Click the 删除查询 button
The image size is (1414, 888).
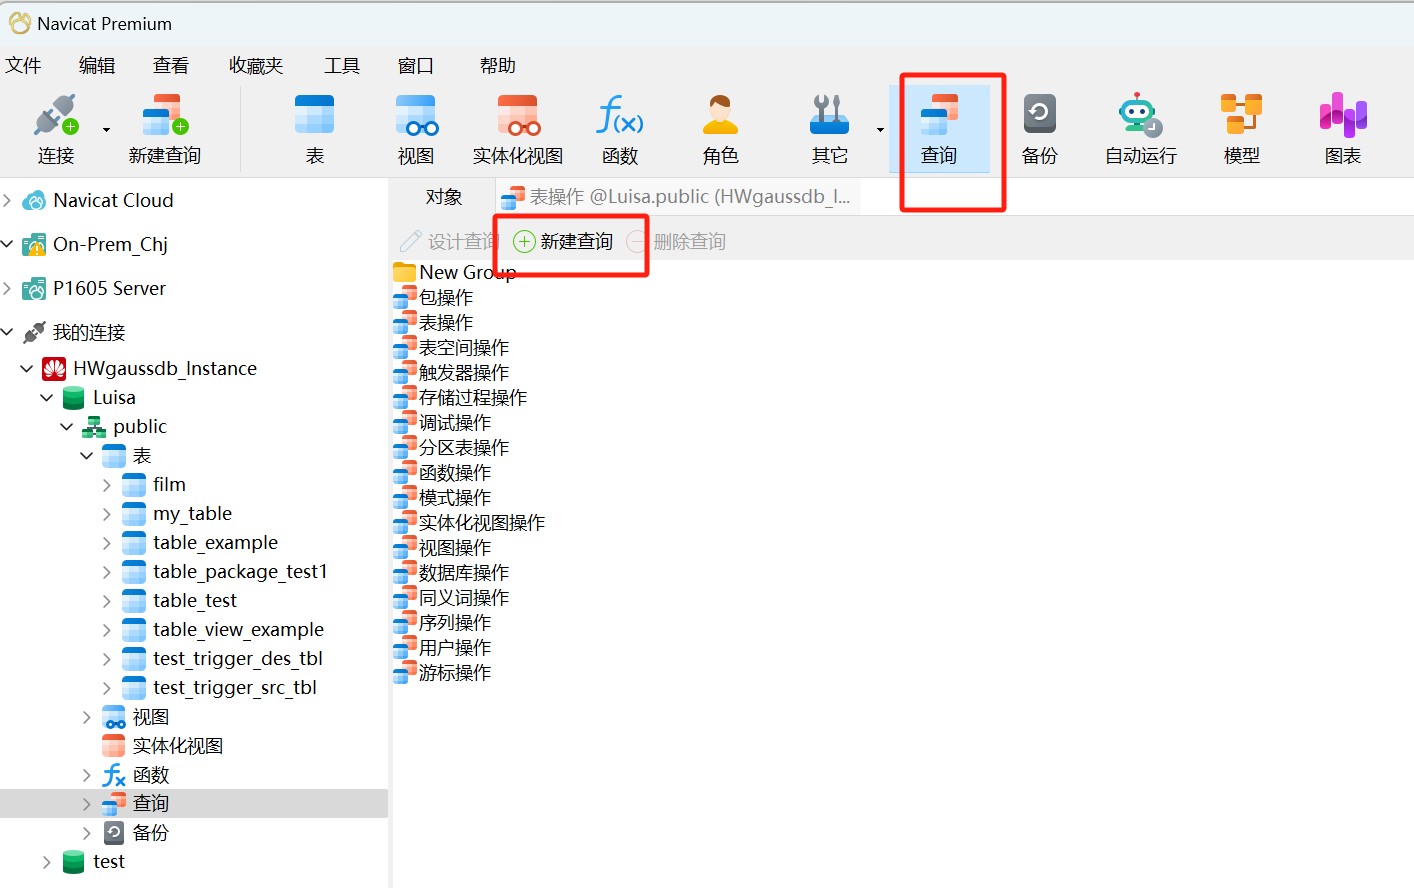[x=683, y=241]
